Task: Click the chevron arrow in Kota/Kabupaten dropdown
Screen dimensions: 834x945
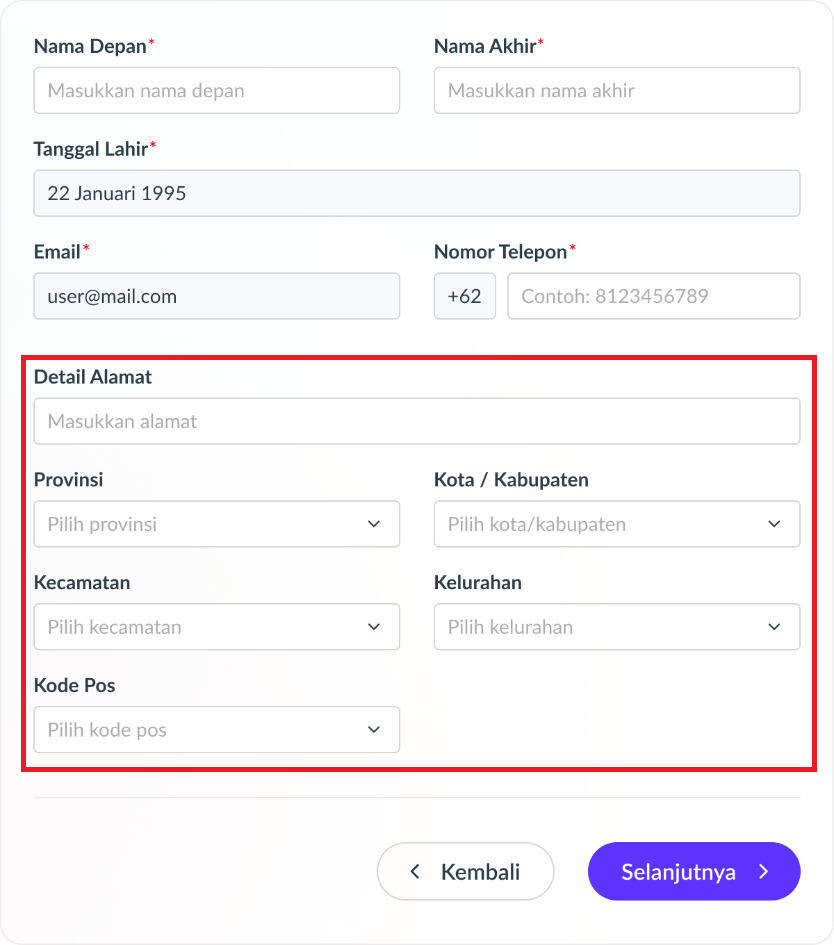Action: click(774, 524)
